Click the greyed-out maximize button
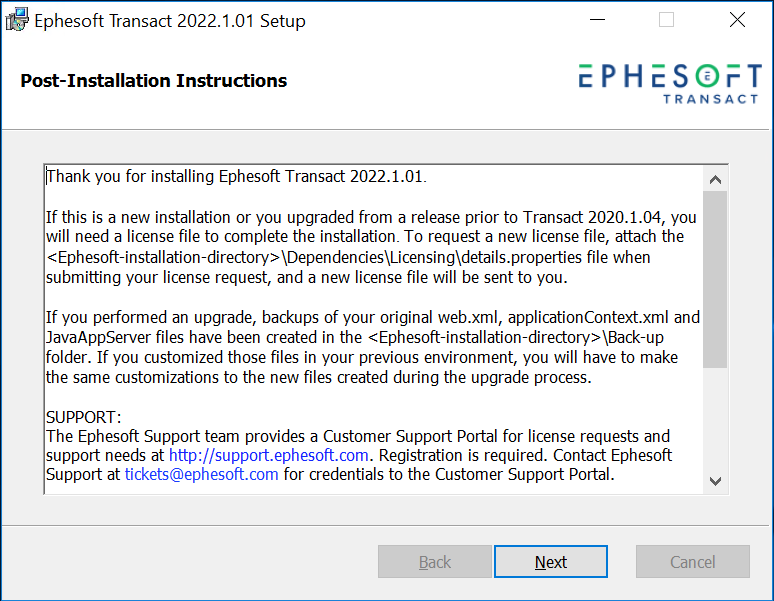 [666, 20]
